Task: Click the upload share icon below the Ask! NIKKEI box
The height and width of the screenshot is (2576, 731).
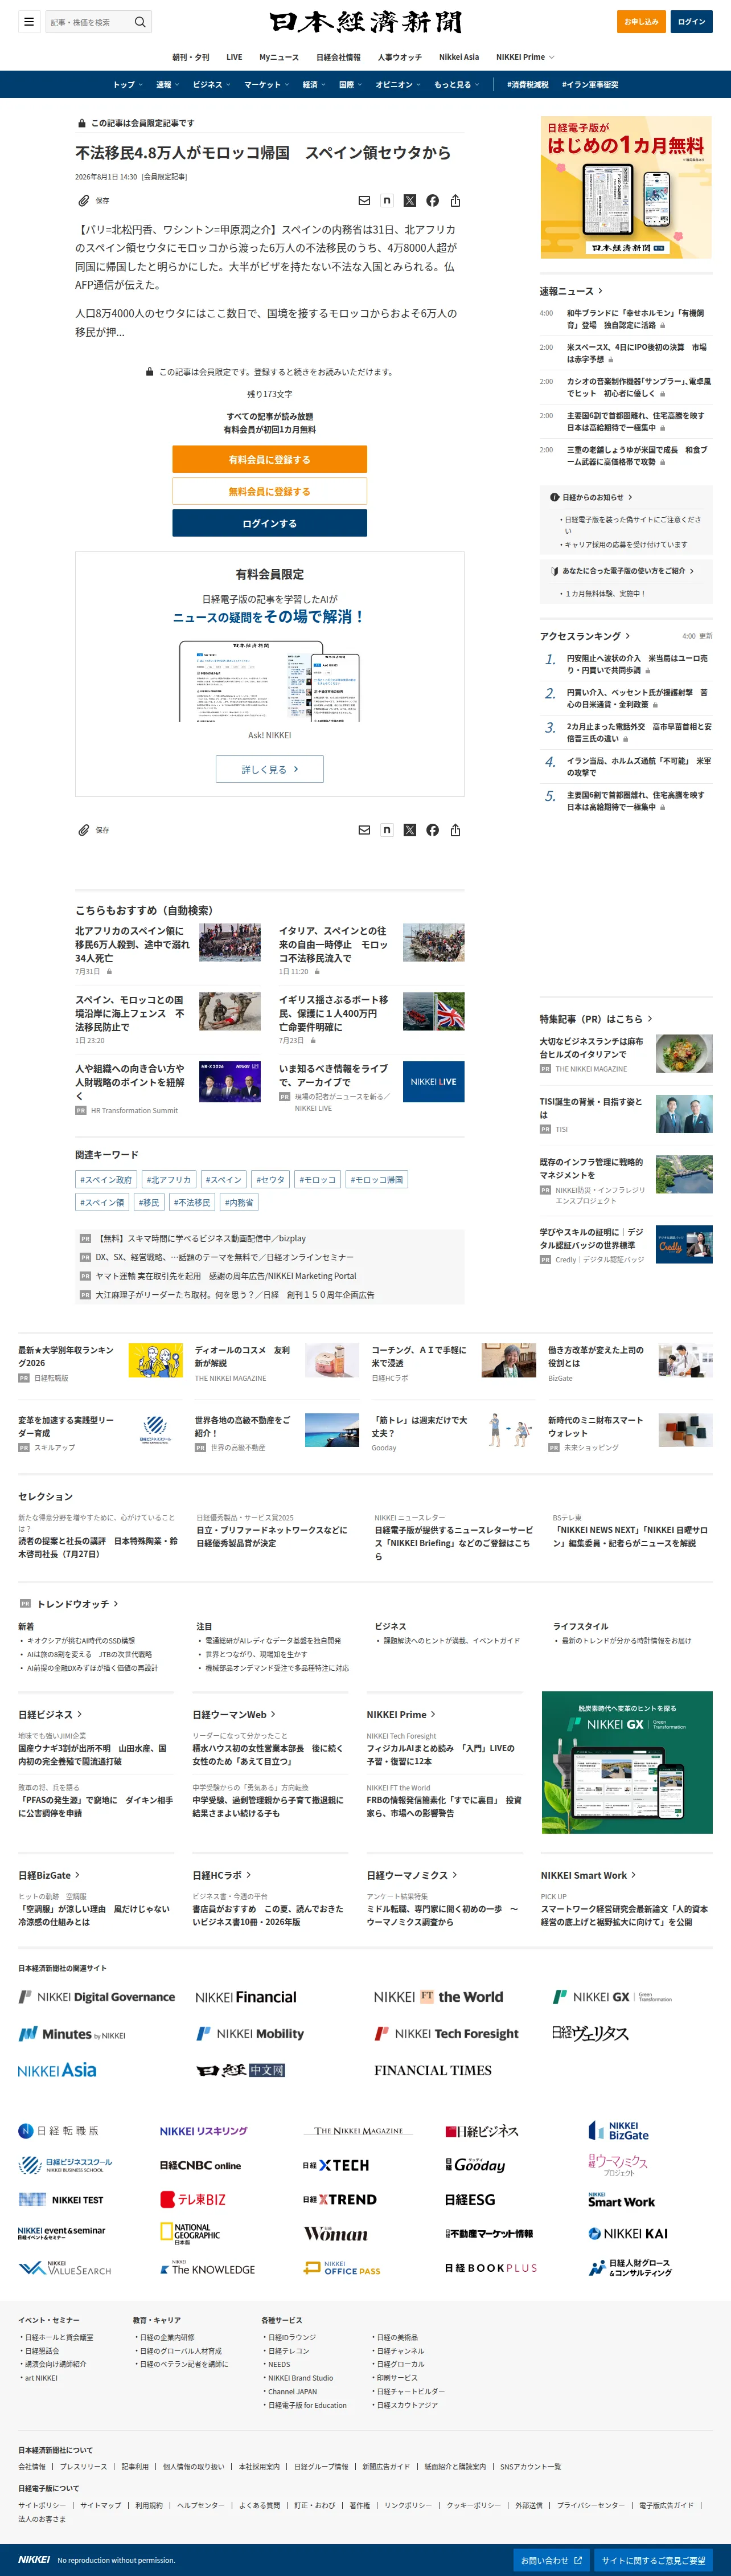Action: 455,830
